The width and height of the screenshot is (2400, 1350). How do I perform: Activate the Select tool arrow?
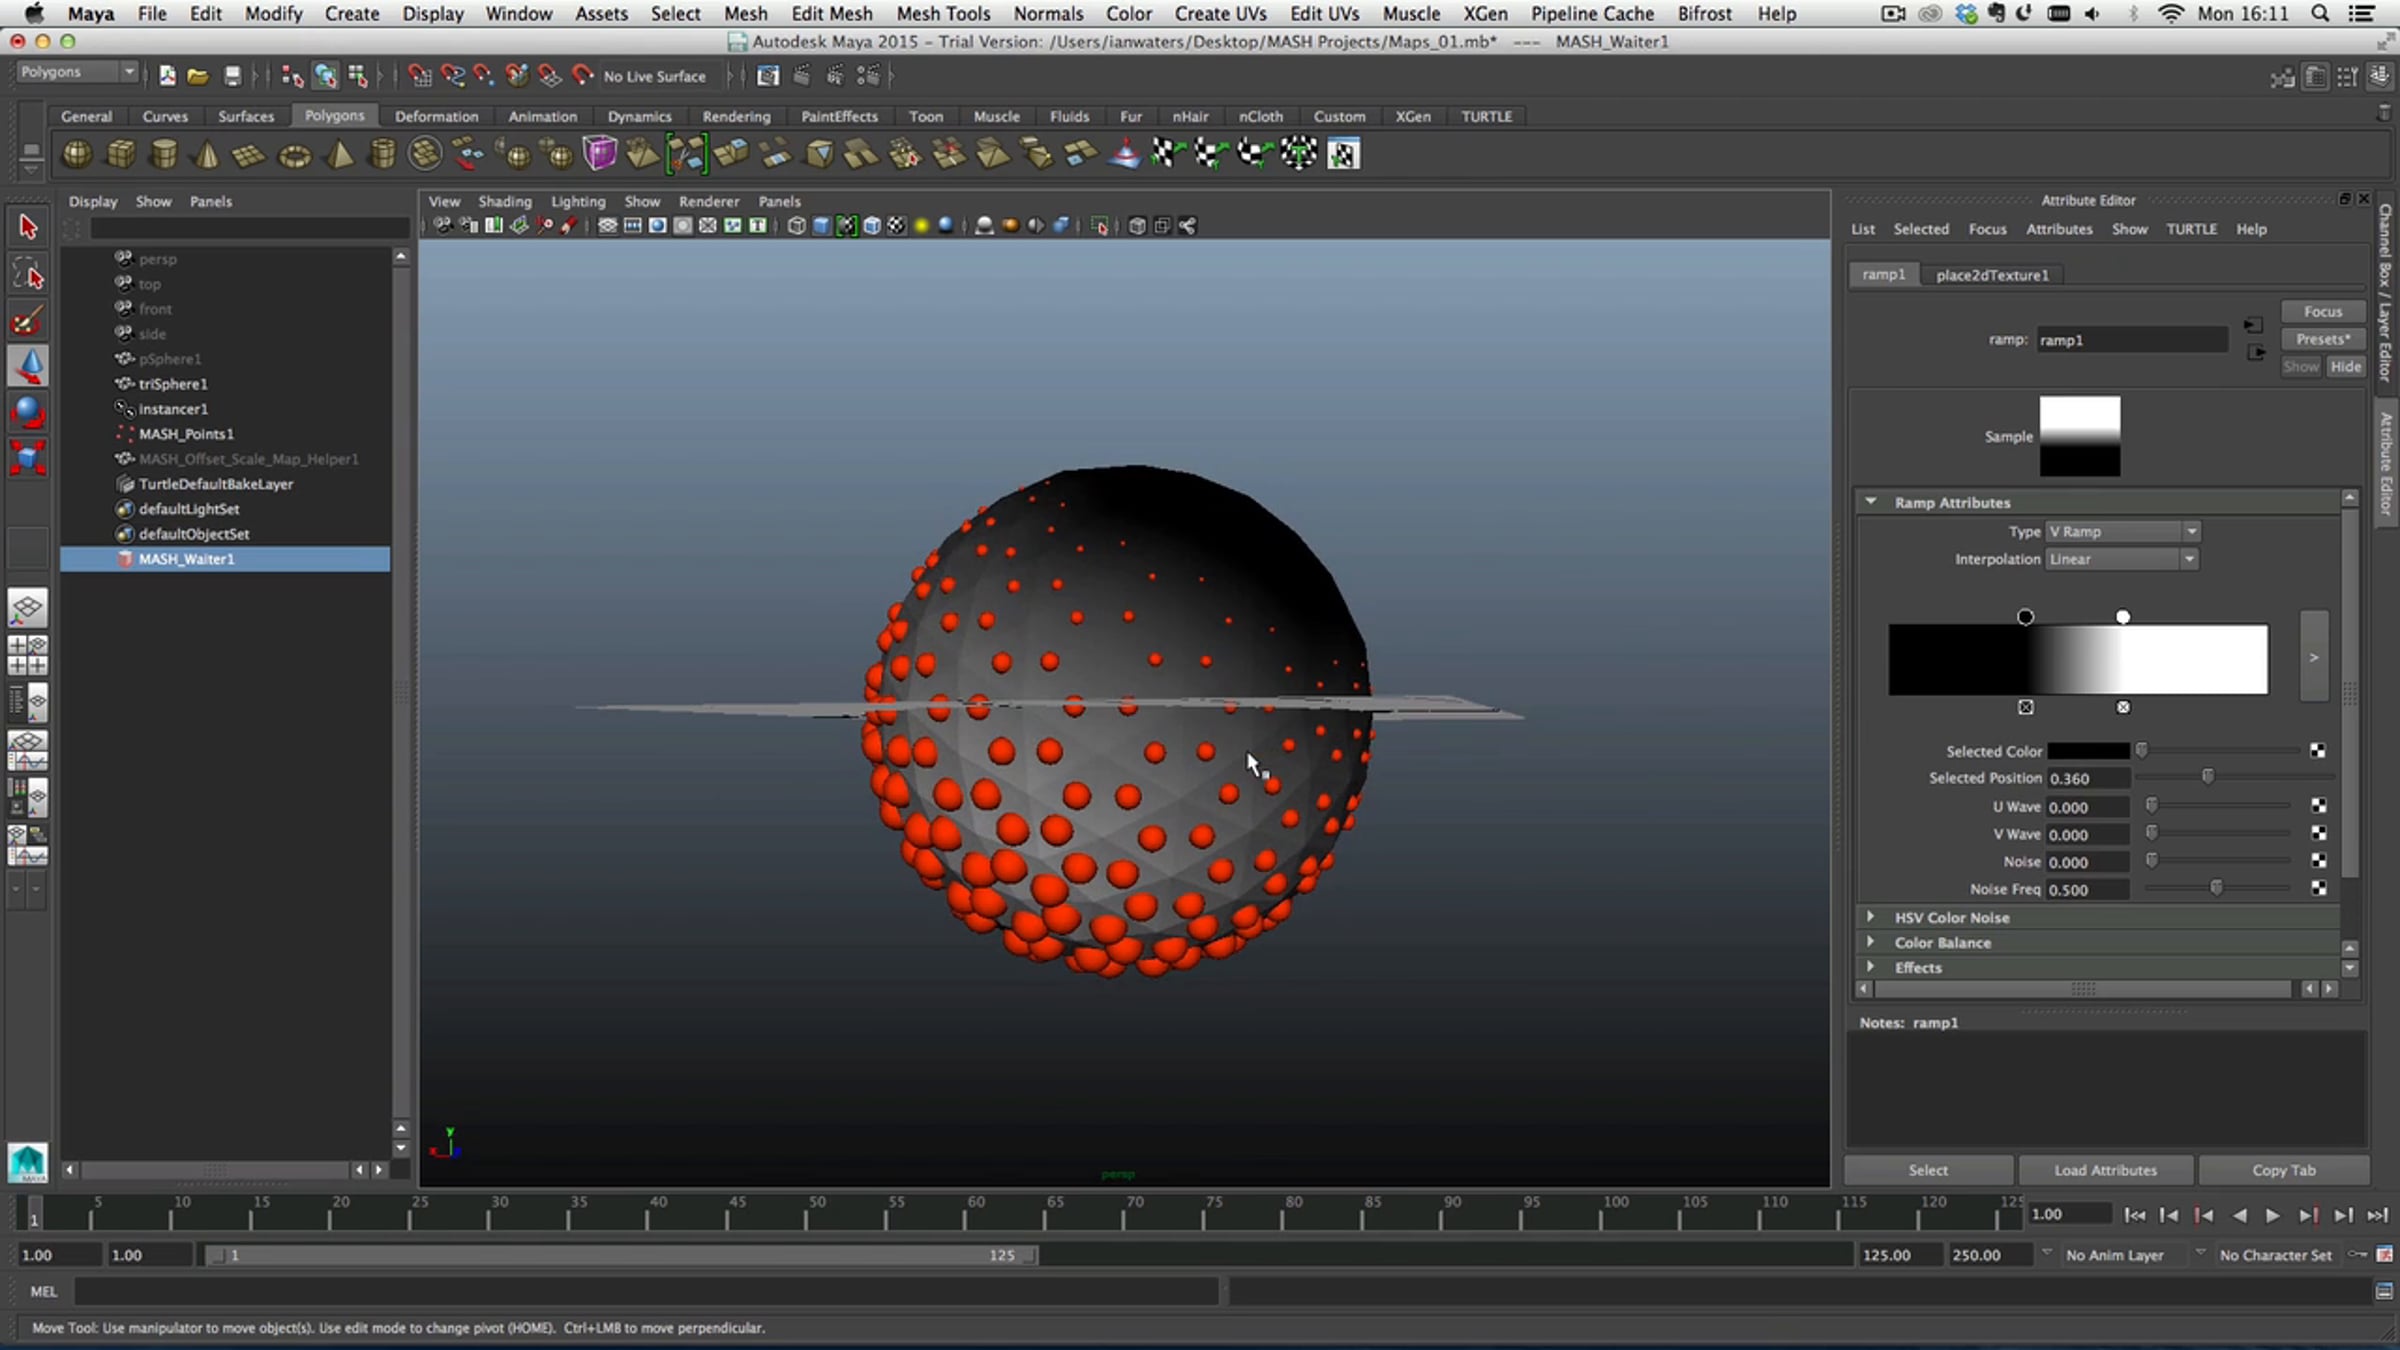click(28, 227)
